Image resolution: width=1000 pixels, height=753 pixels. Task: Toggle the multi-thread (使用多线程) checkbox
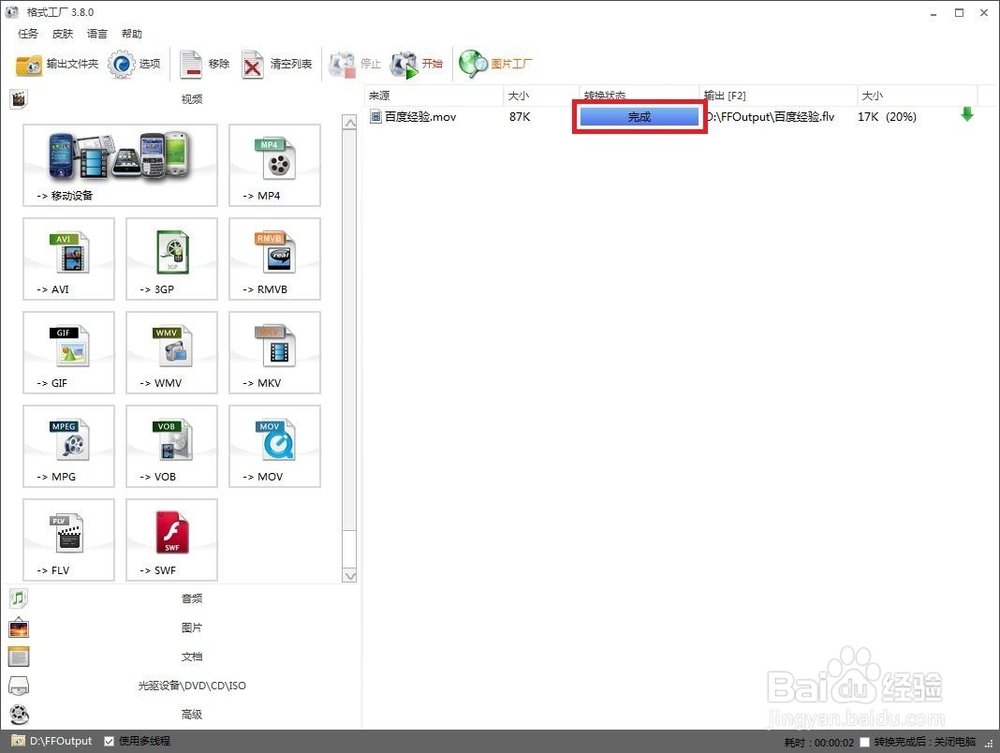coord(109,741)
